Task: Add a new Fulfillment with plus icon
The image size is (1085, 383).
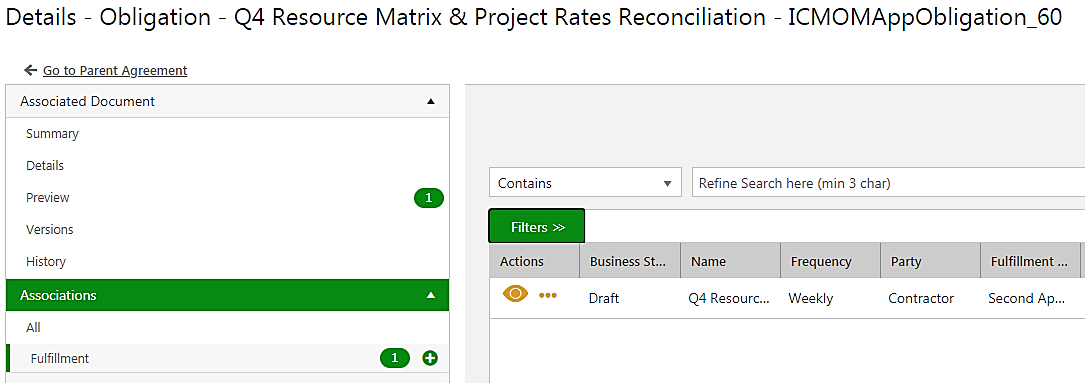Action: [x=430, y=358]
